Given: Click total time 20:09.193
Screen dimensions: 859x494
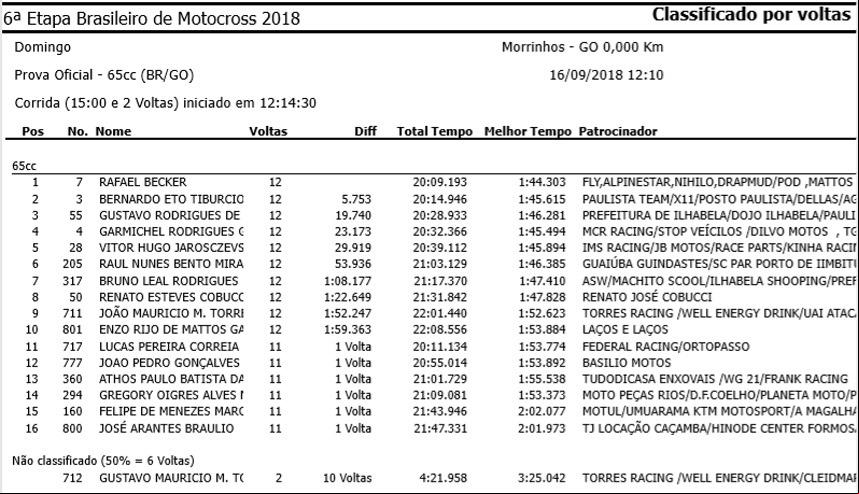Looking at the screenshot, I should 440,182.
